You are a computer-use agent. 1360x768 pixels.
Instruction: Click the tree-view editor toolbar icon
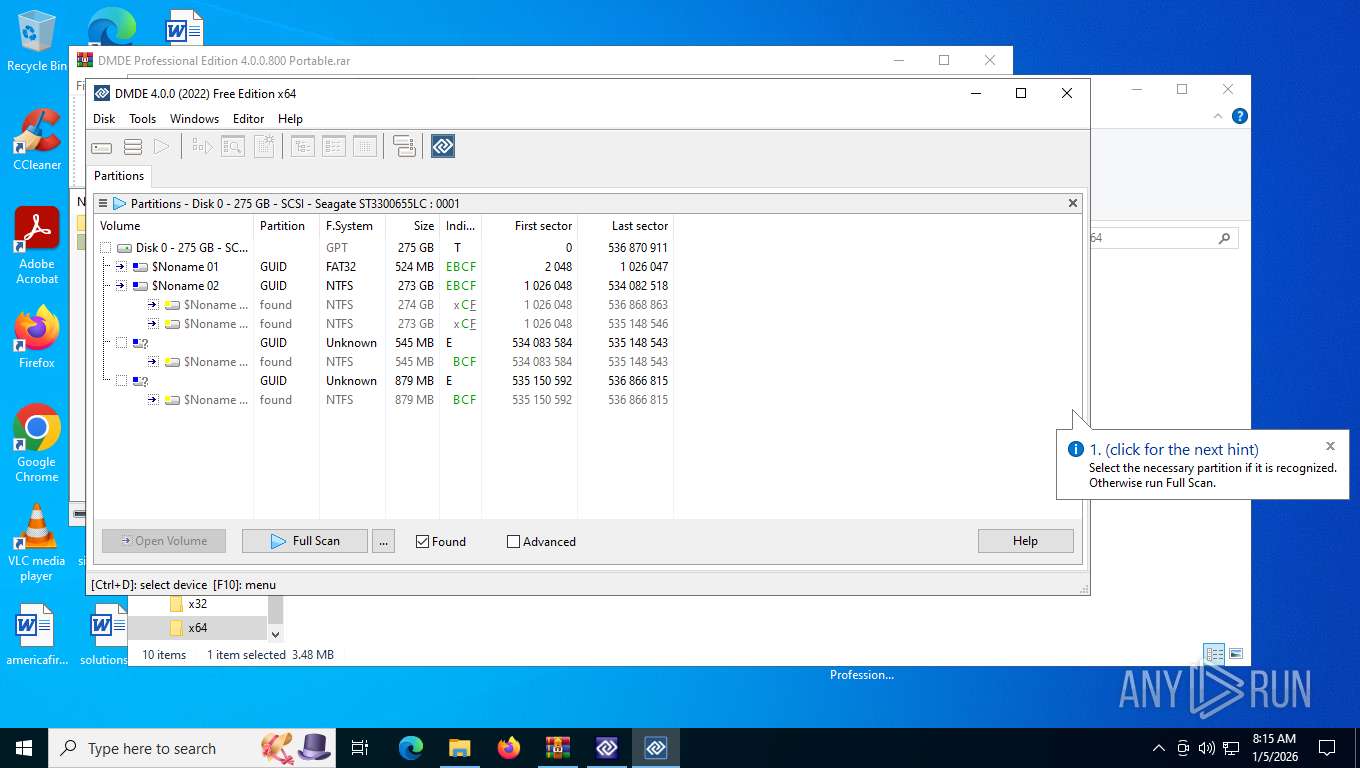pyautogui.click(x=303, y=147)
